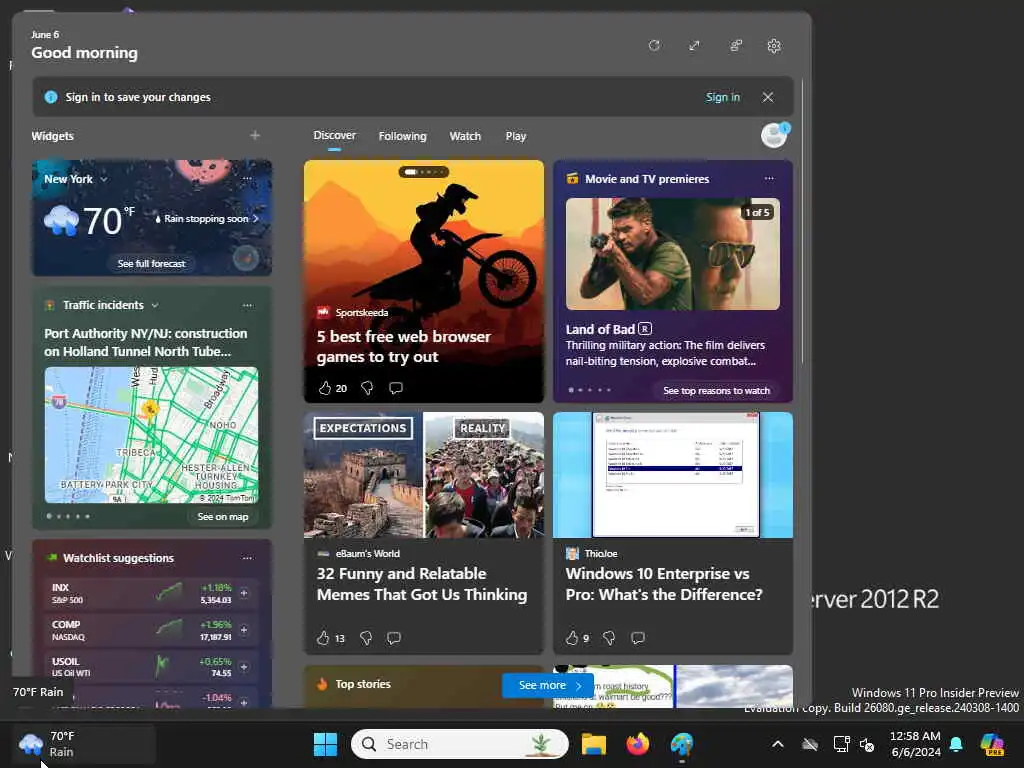1024x768 pixels.
Task: Click See top reasons to watch
Action: coord(716,391)
